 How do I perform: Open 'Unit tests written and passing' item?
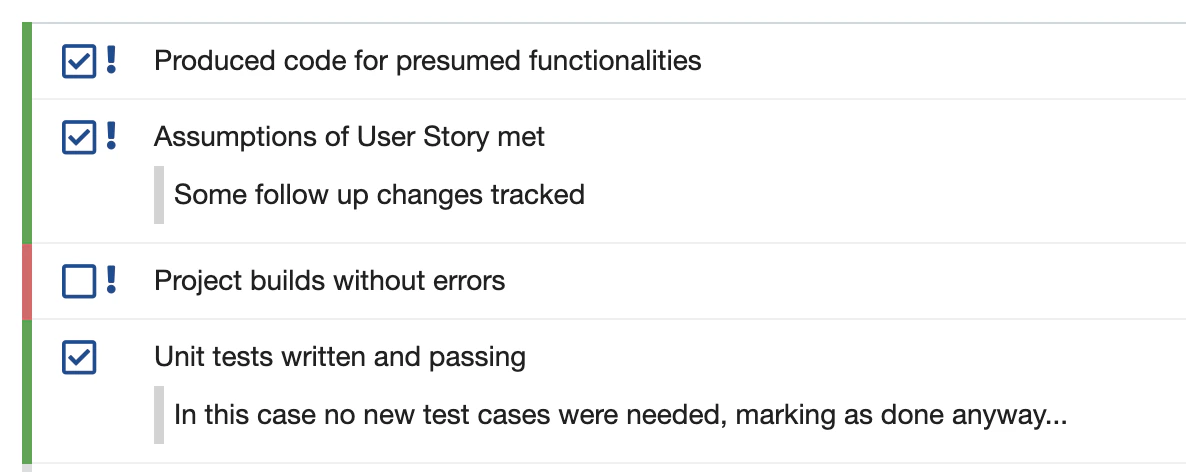[x=339, y=356]
